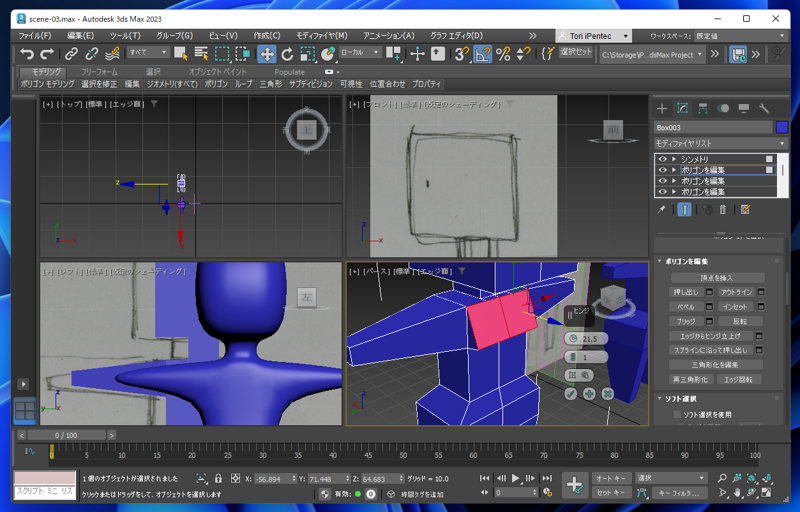Toggle the Percent Snap icon
The height and width of the screenshot is (512, 800).
(503, 54)
